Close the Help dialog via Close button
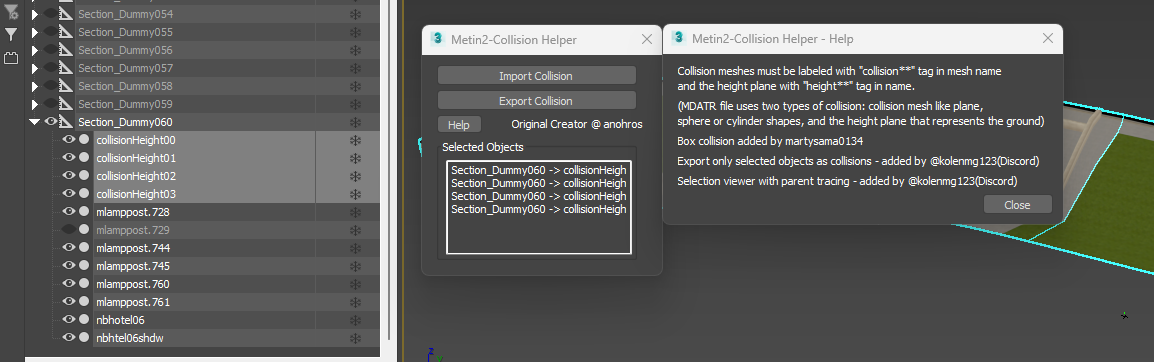 (x=1018, y=205)
